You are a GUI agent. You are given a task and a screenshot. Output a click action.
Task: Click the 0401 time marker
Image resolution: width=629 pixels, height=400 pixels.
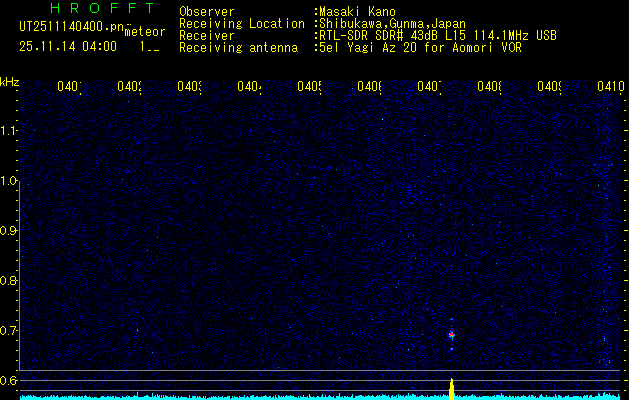click(x=69, y=86)
